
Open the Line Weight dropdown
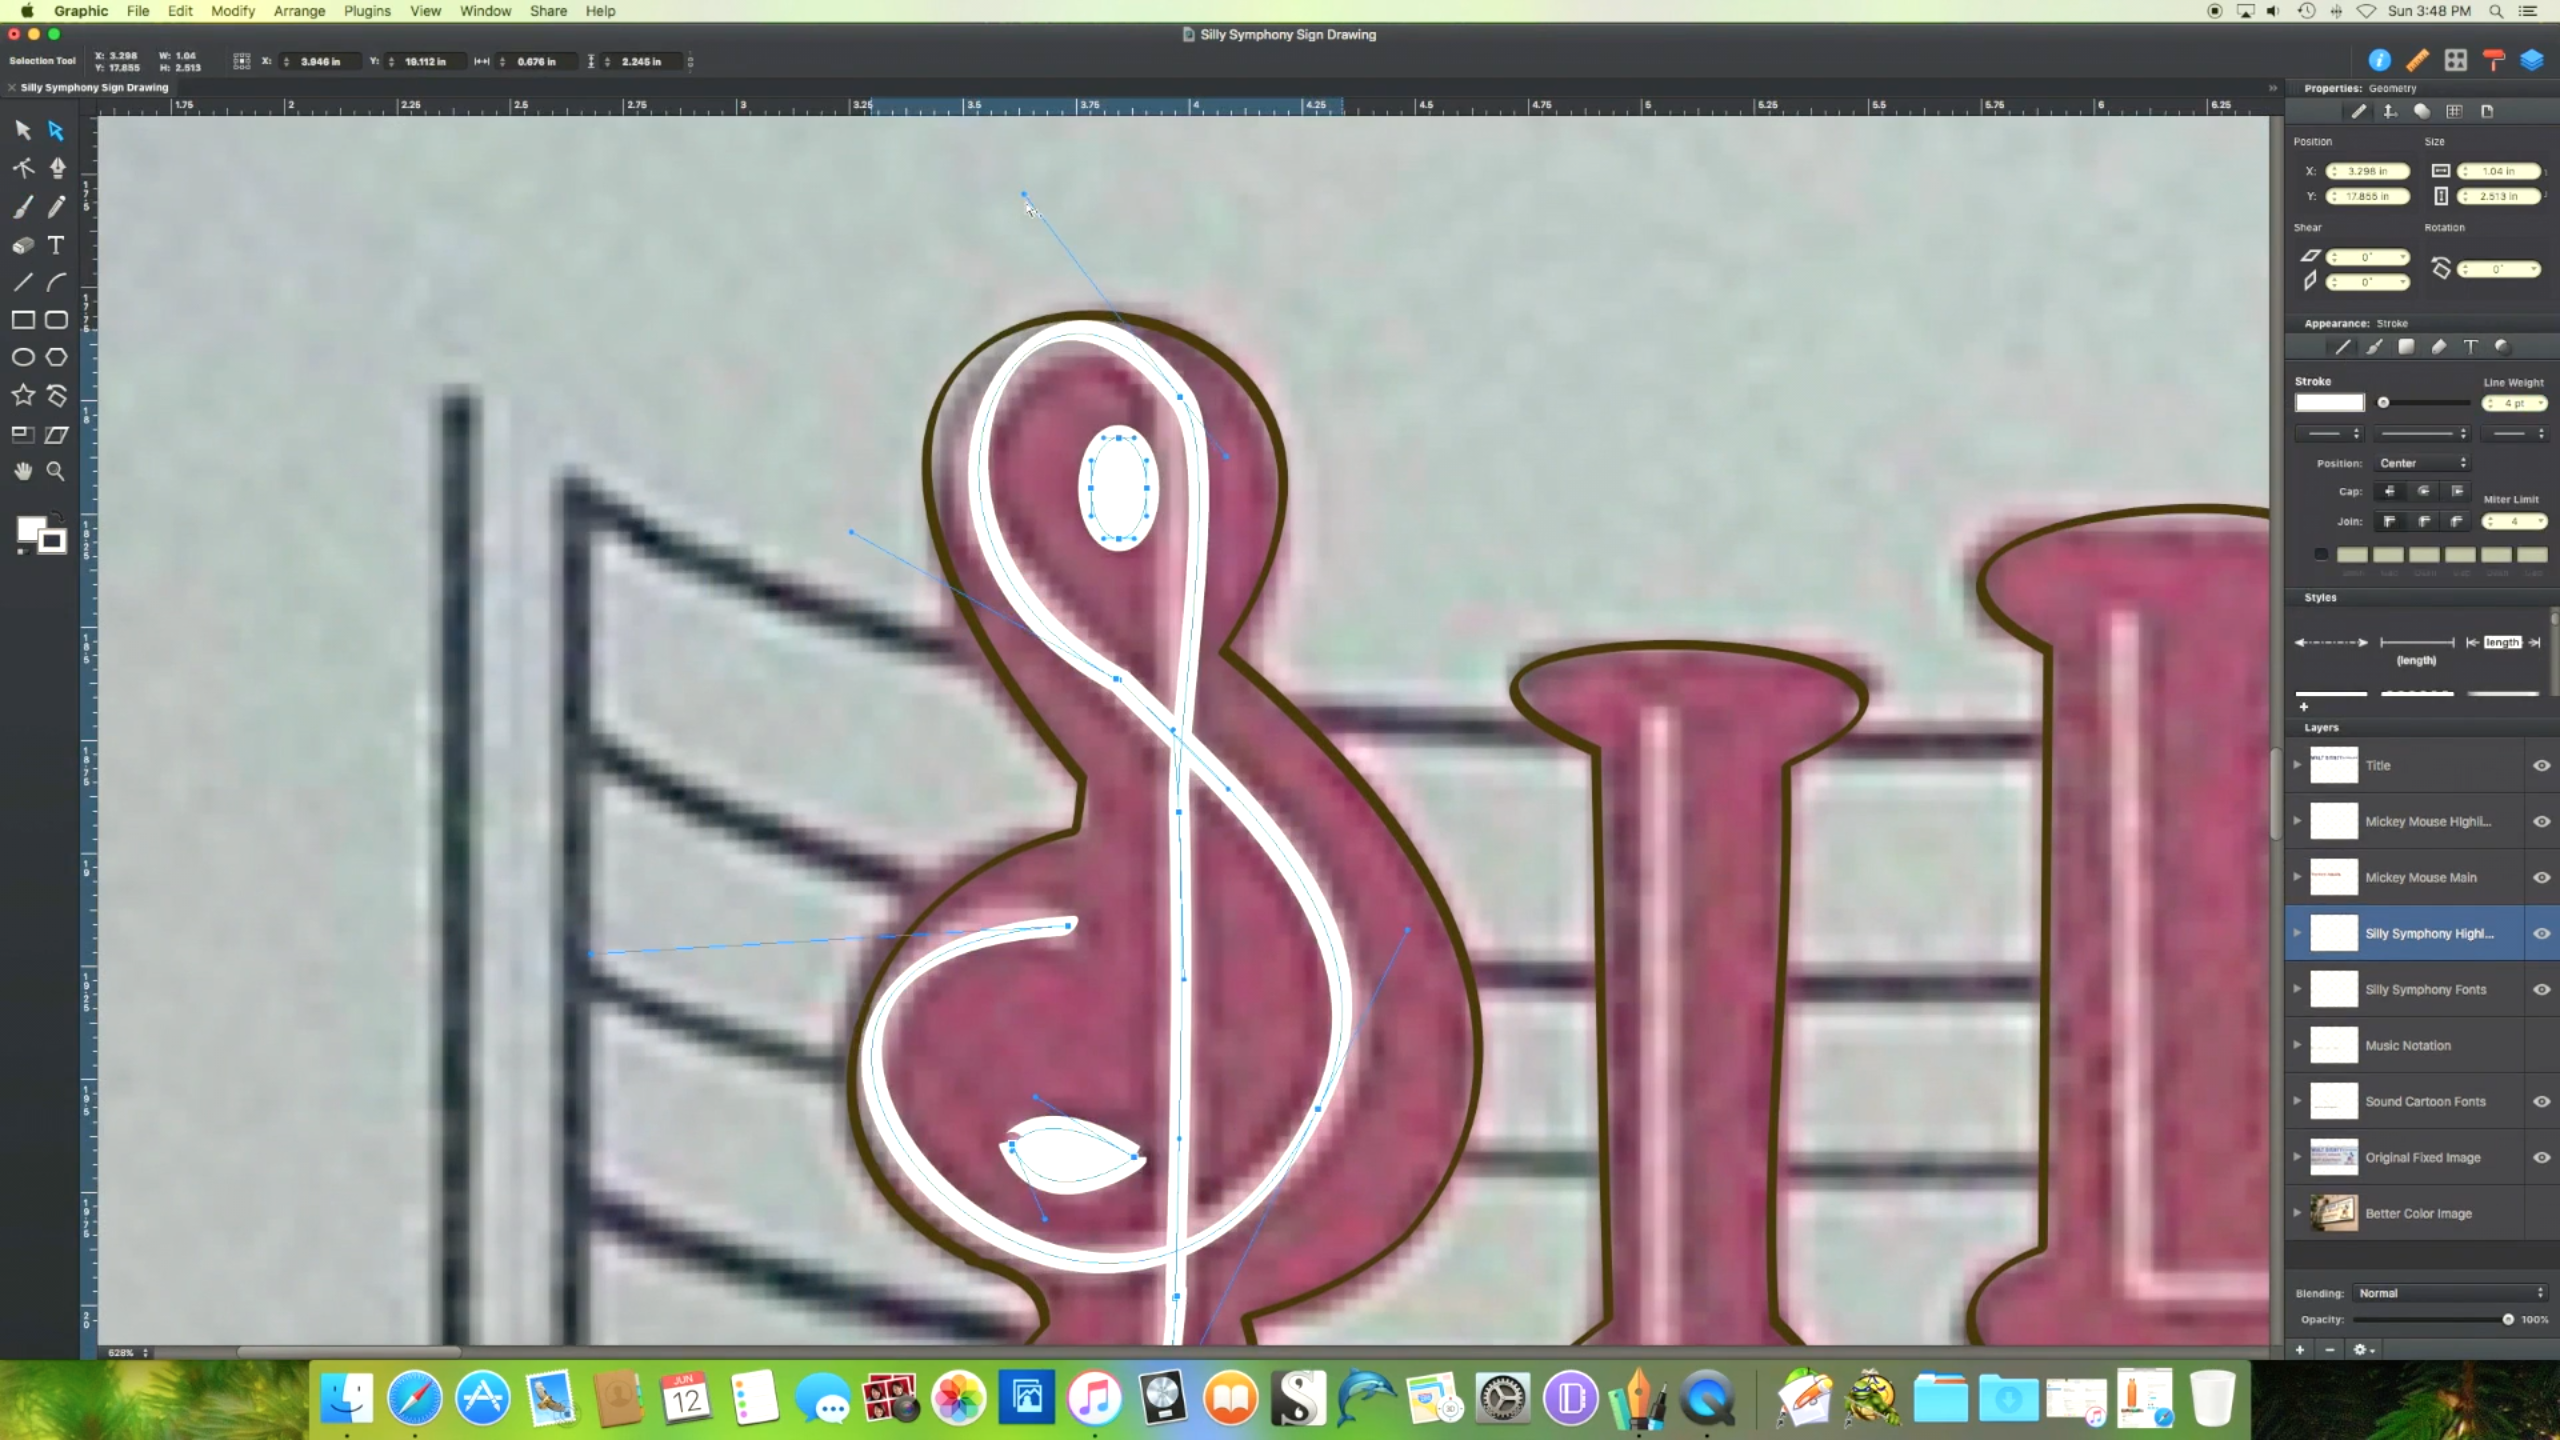coord(2541,403)
